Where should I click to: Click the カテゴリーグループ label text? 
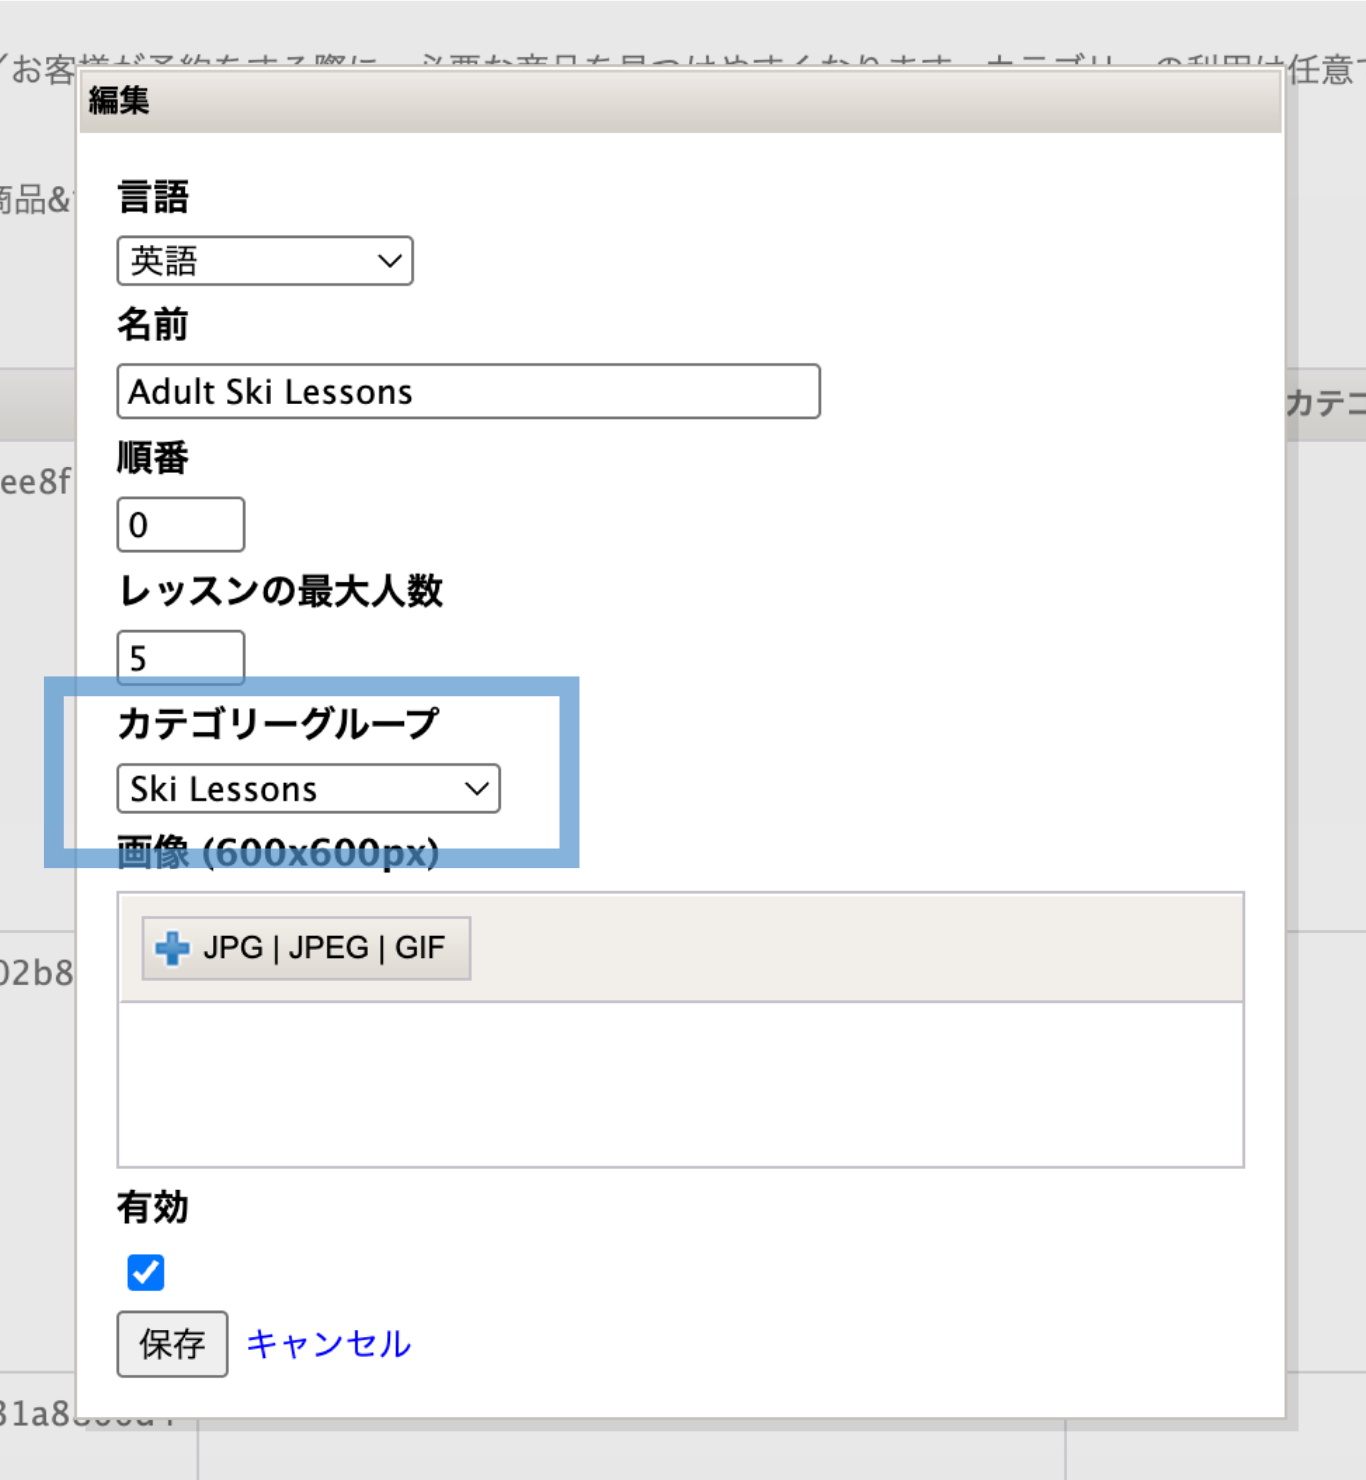tap(278, 723)
